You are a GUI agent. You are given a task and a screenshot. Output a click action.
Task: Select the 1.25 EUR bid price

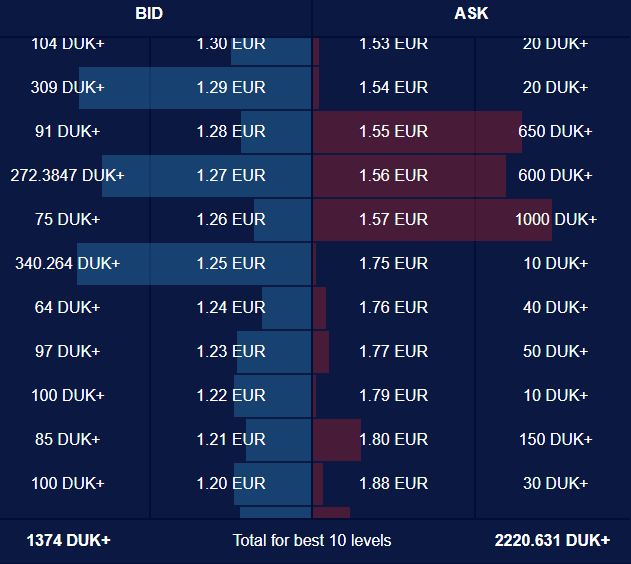(x=231, y=263)
